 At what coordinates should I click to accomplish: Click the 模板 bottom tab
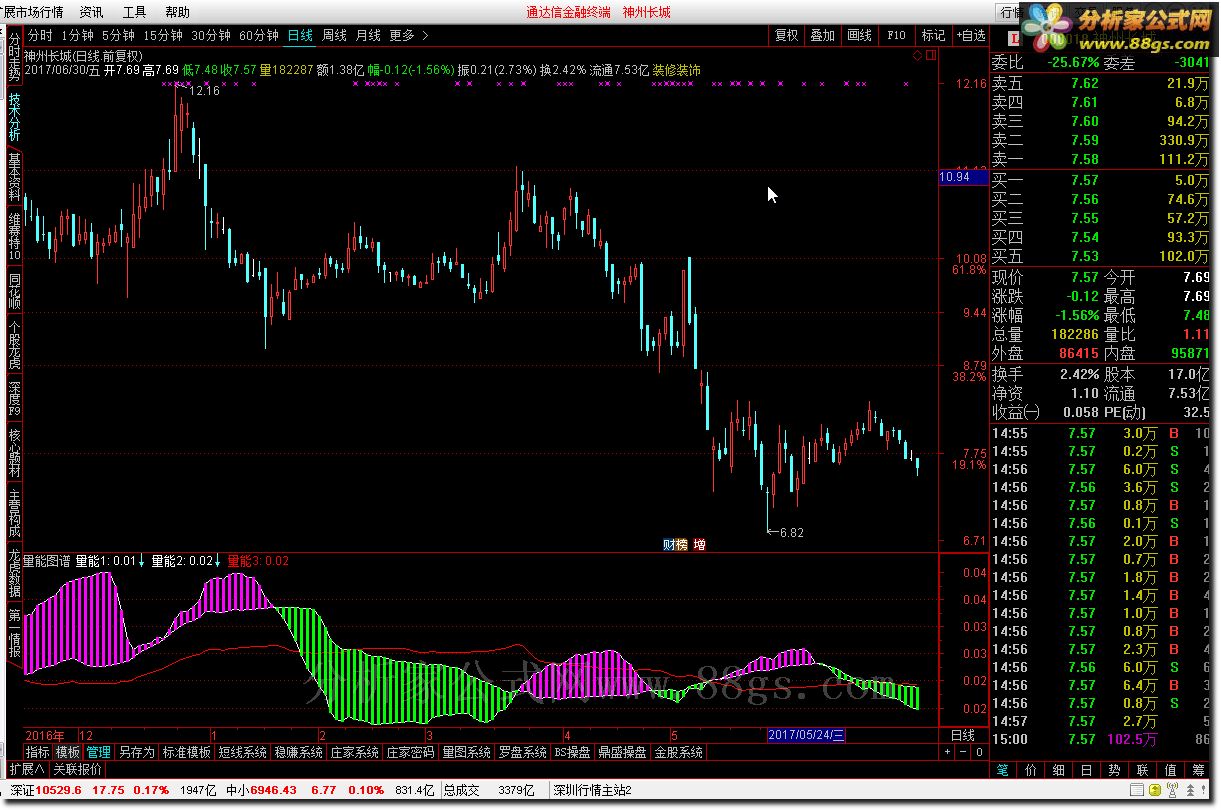click(x=67, y=752)
